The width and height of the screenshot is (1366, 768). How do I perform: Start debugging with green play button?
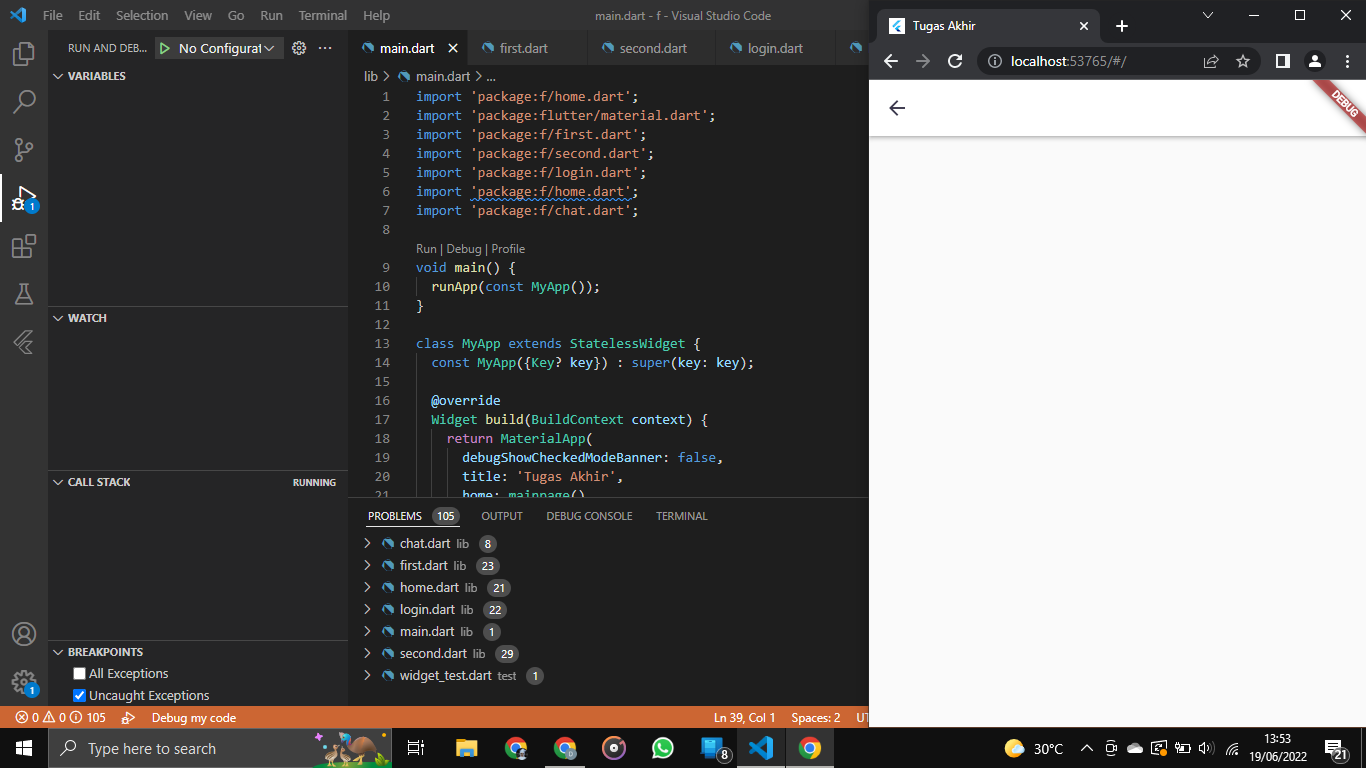coord(164,48)
